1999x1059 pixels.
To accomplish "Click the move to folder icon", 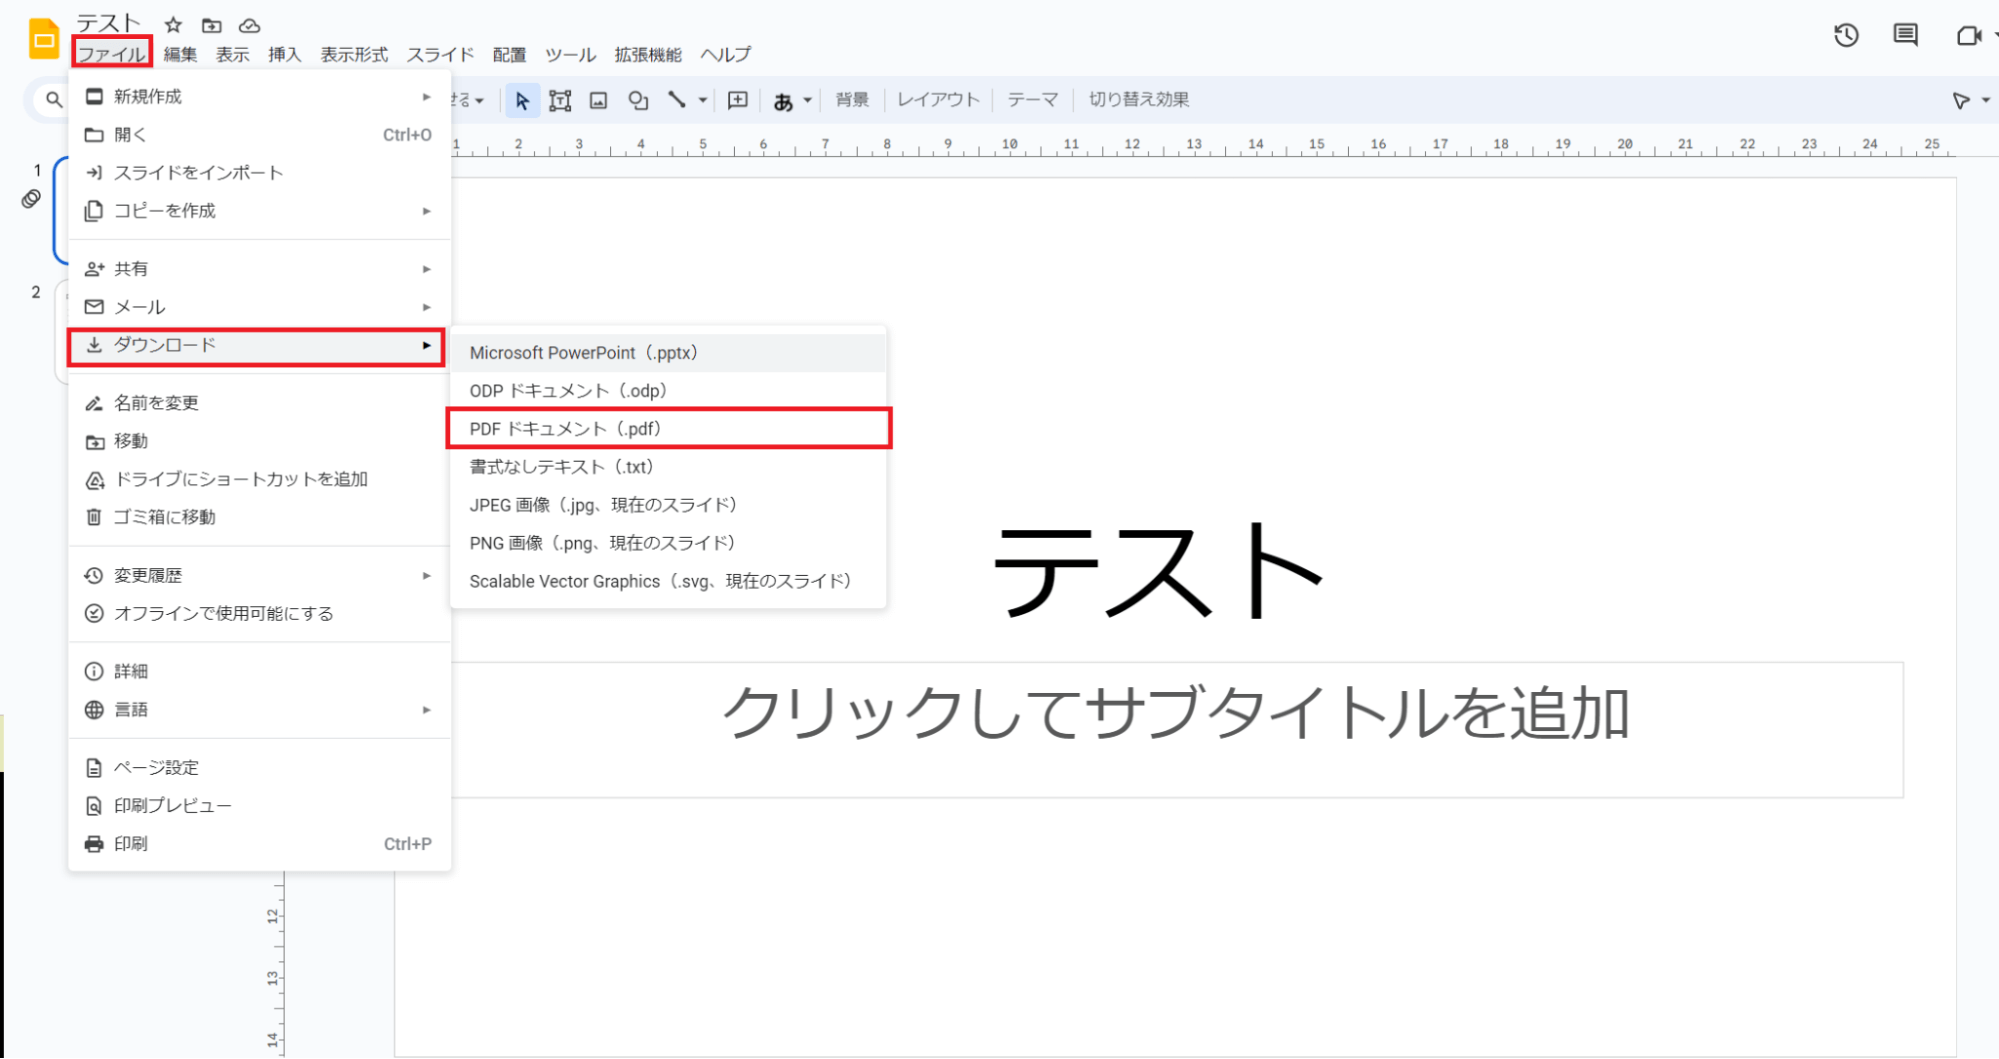I will click(x=211, y=25).
